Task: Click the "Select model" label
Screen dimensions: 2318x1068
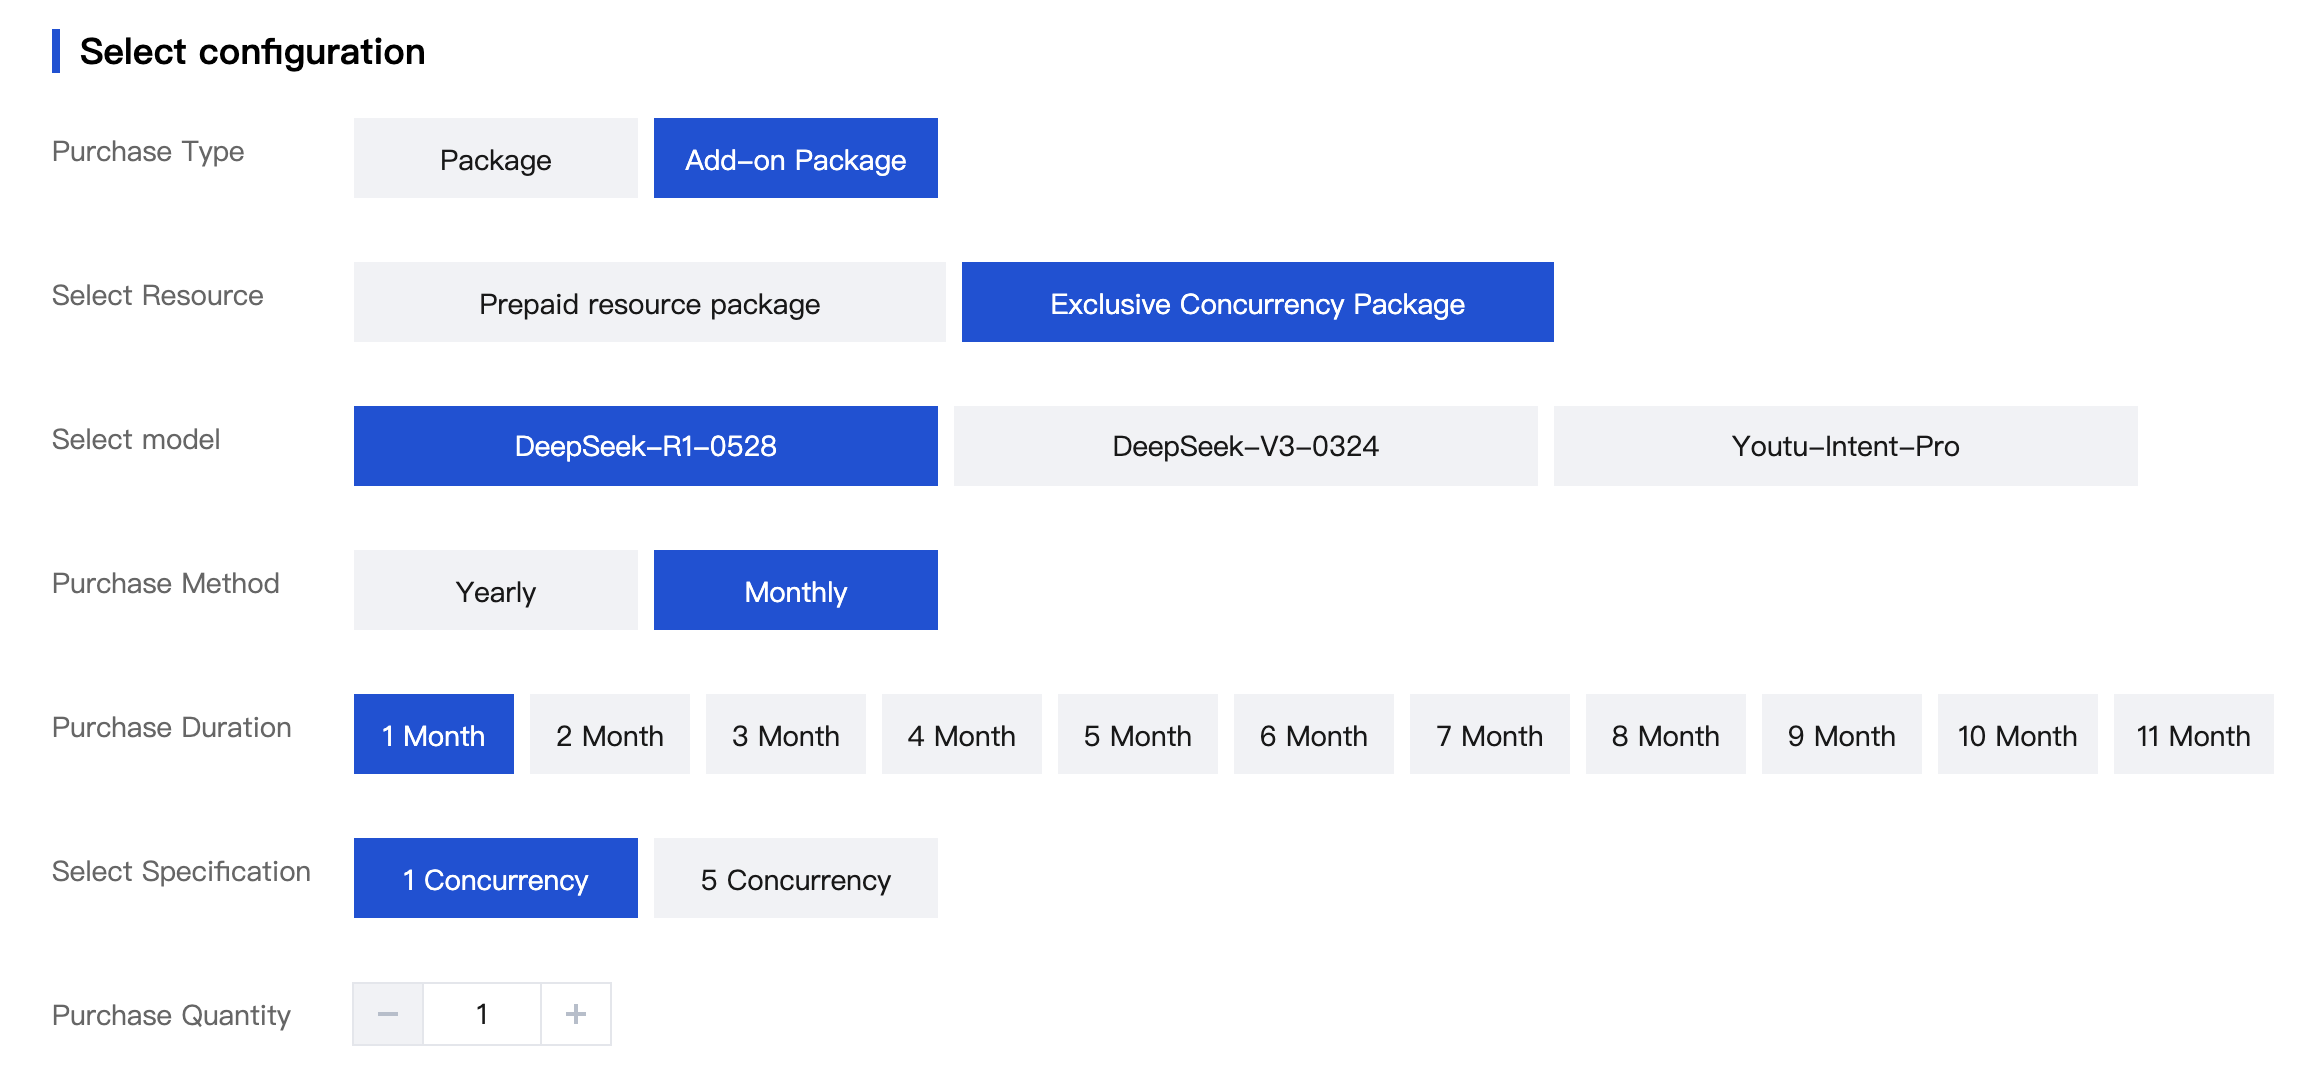Action: 136,439
